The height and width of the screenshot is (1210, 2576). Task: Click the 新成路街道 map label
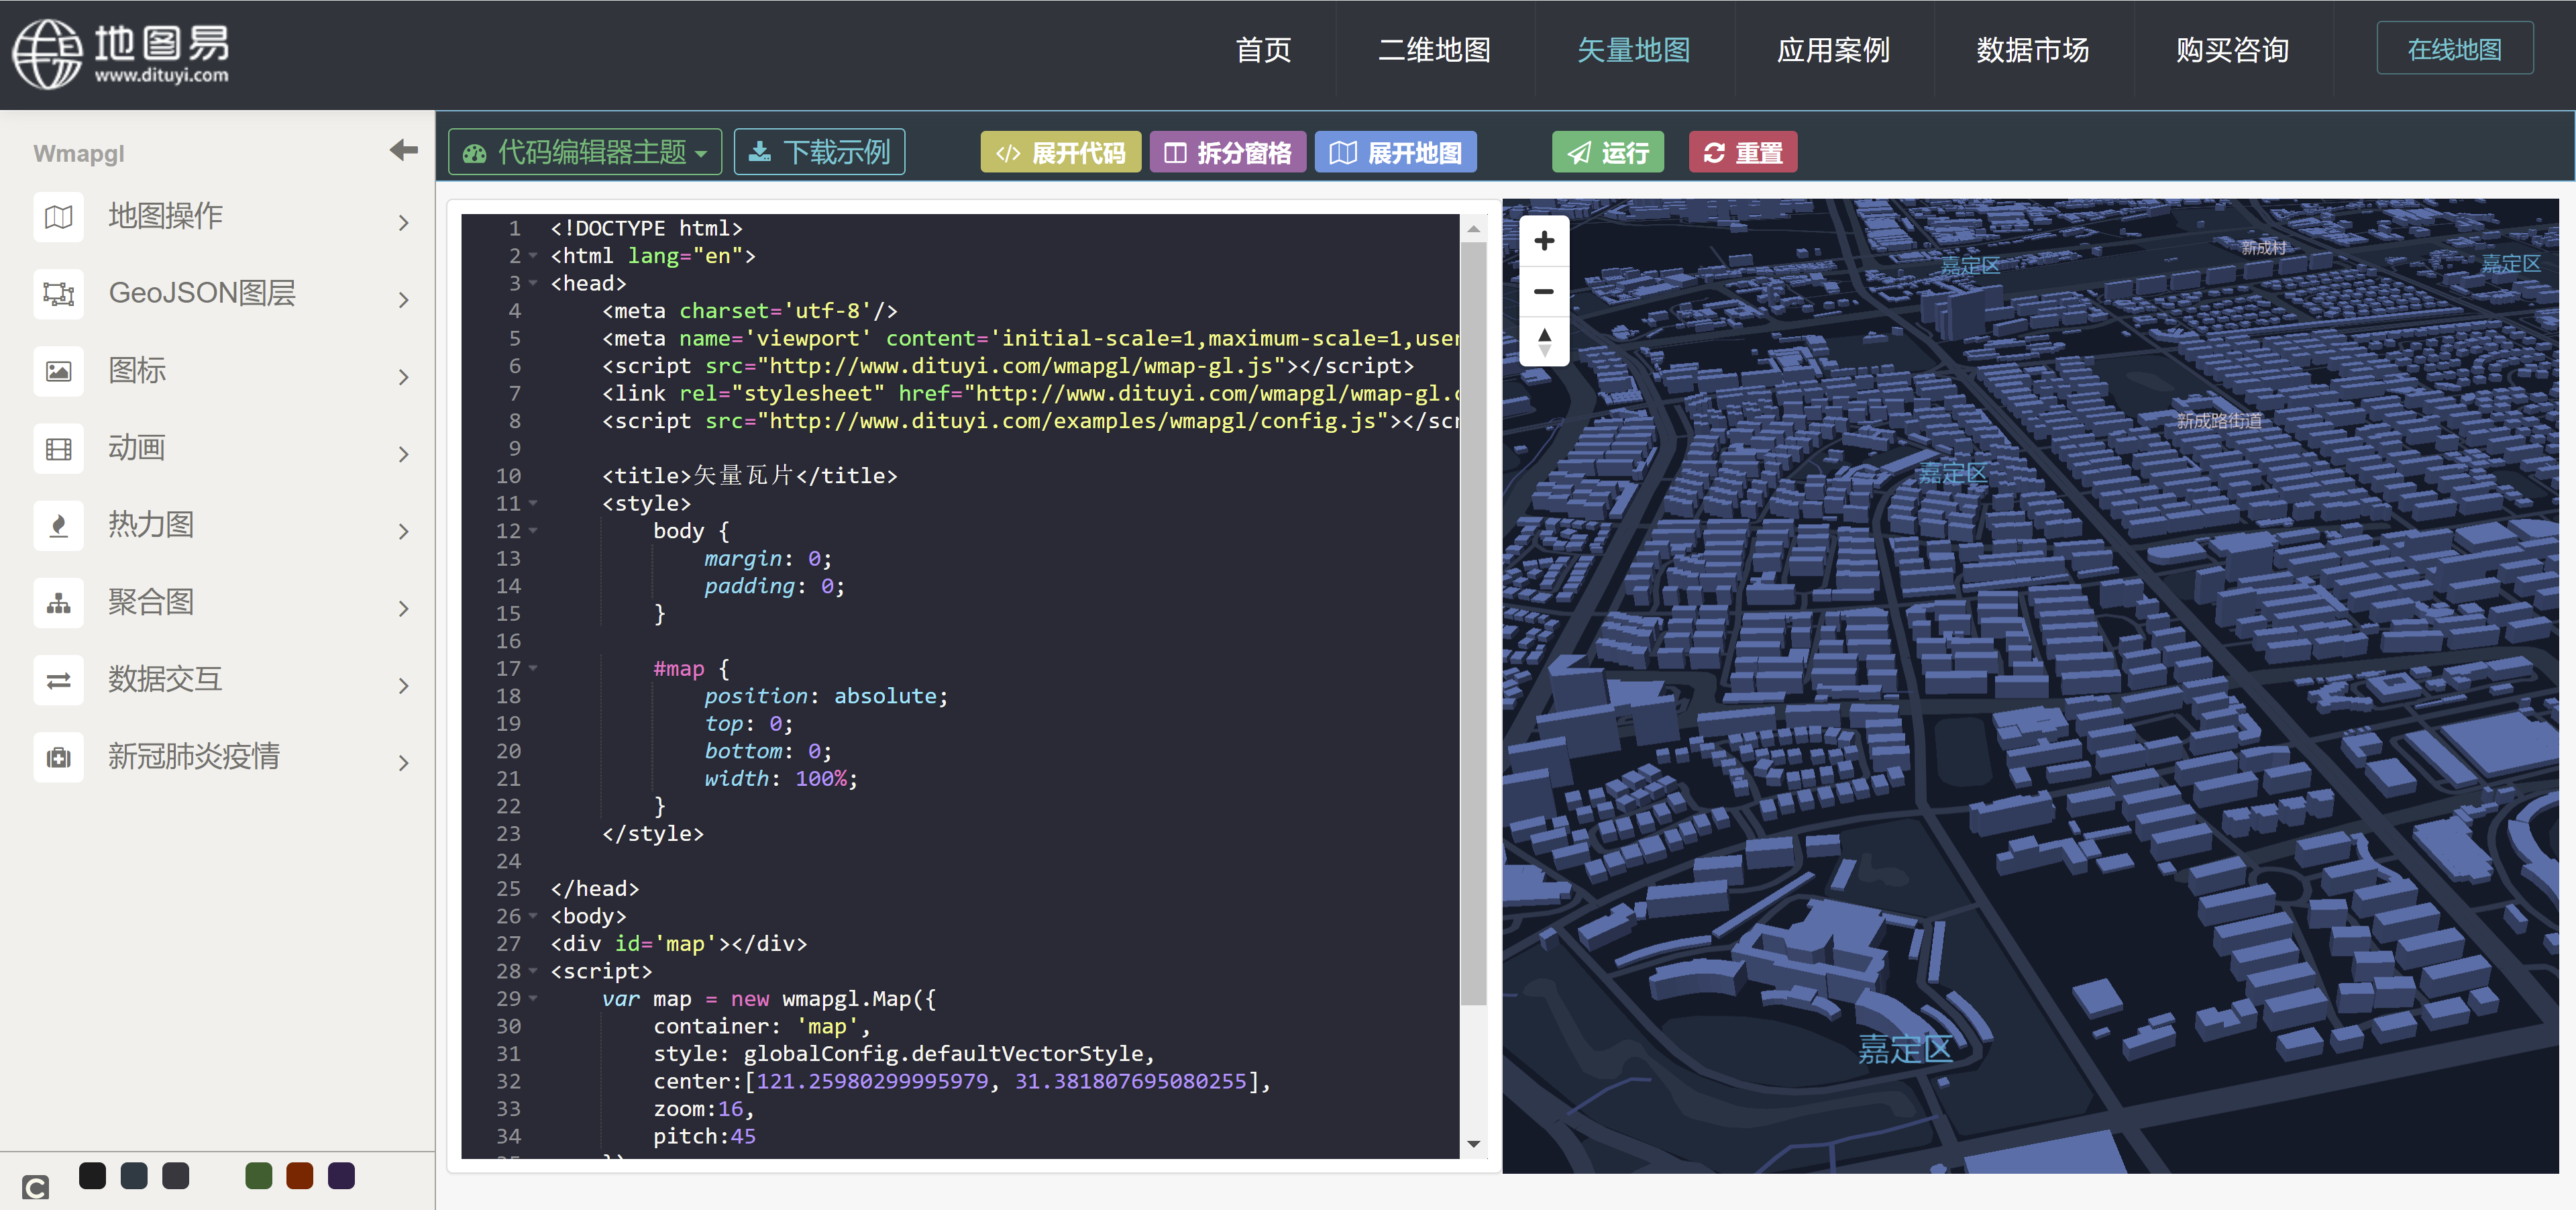(2219, 421)
